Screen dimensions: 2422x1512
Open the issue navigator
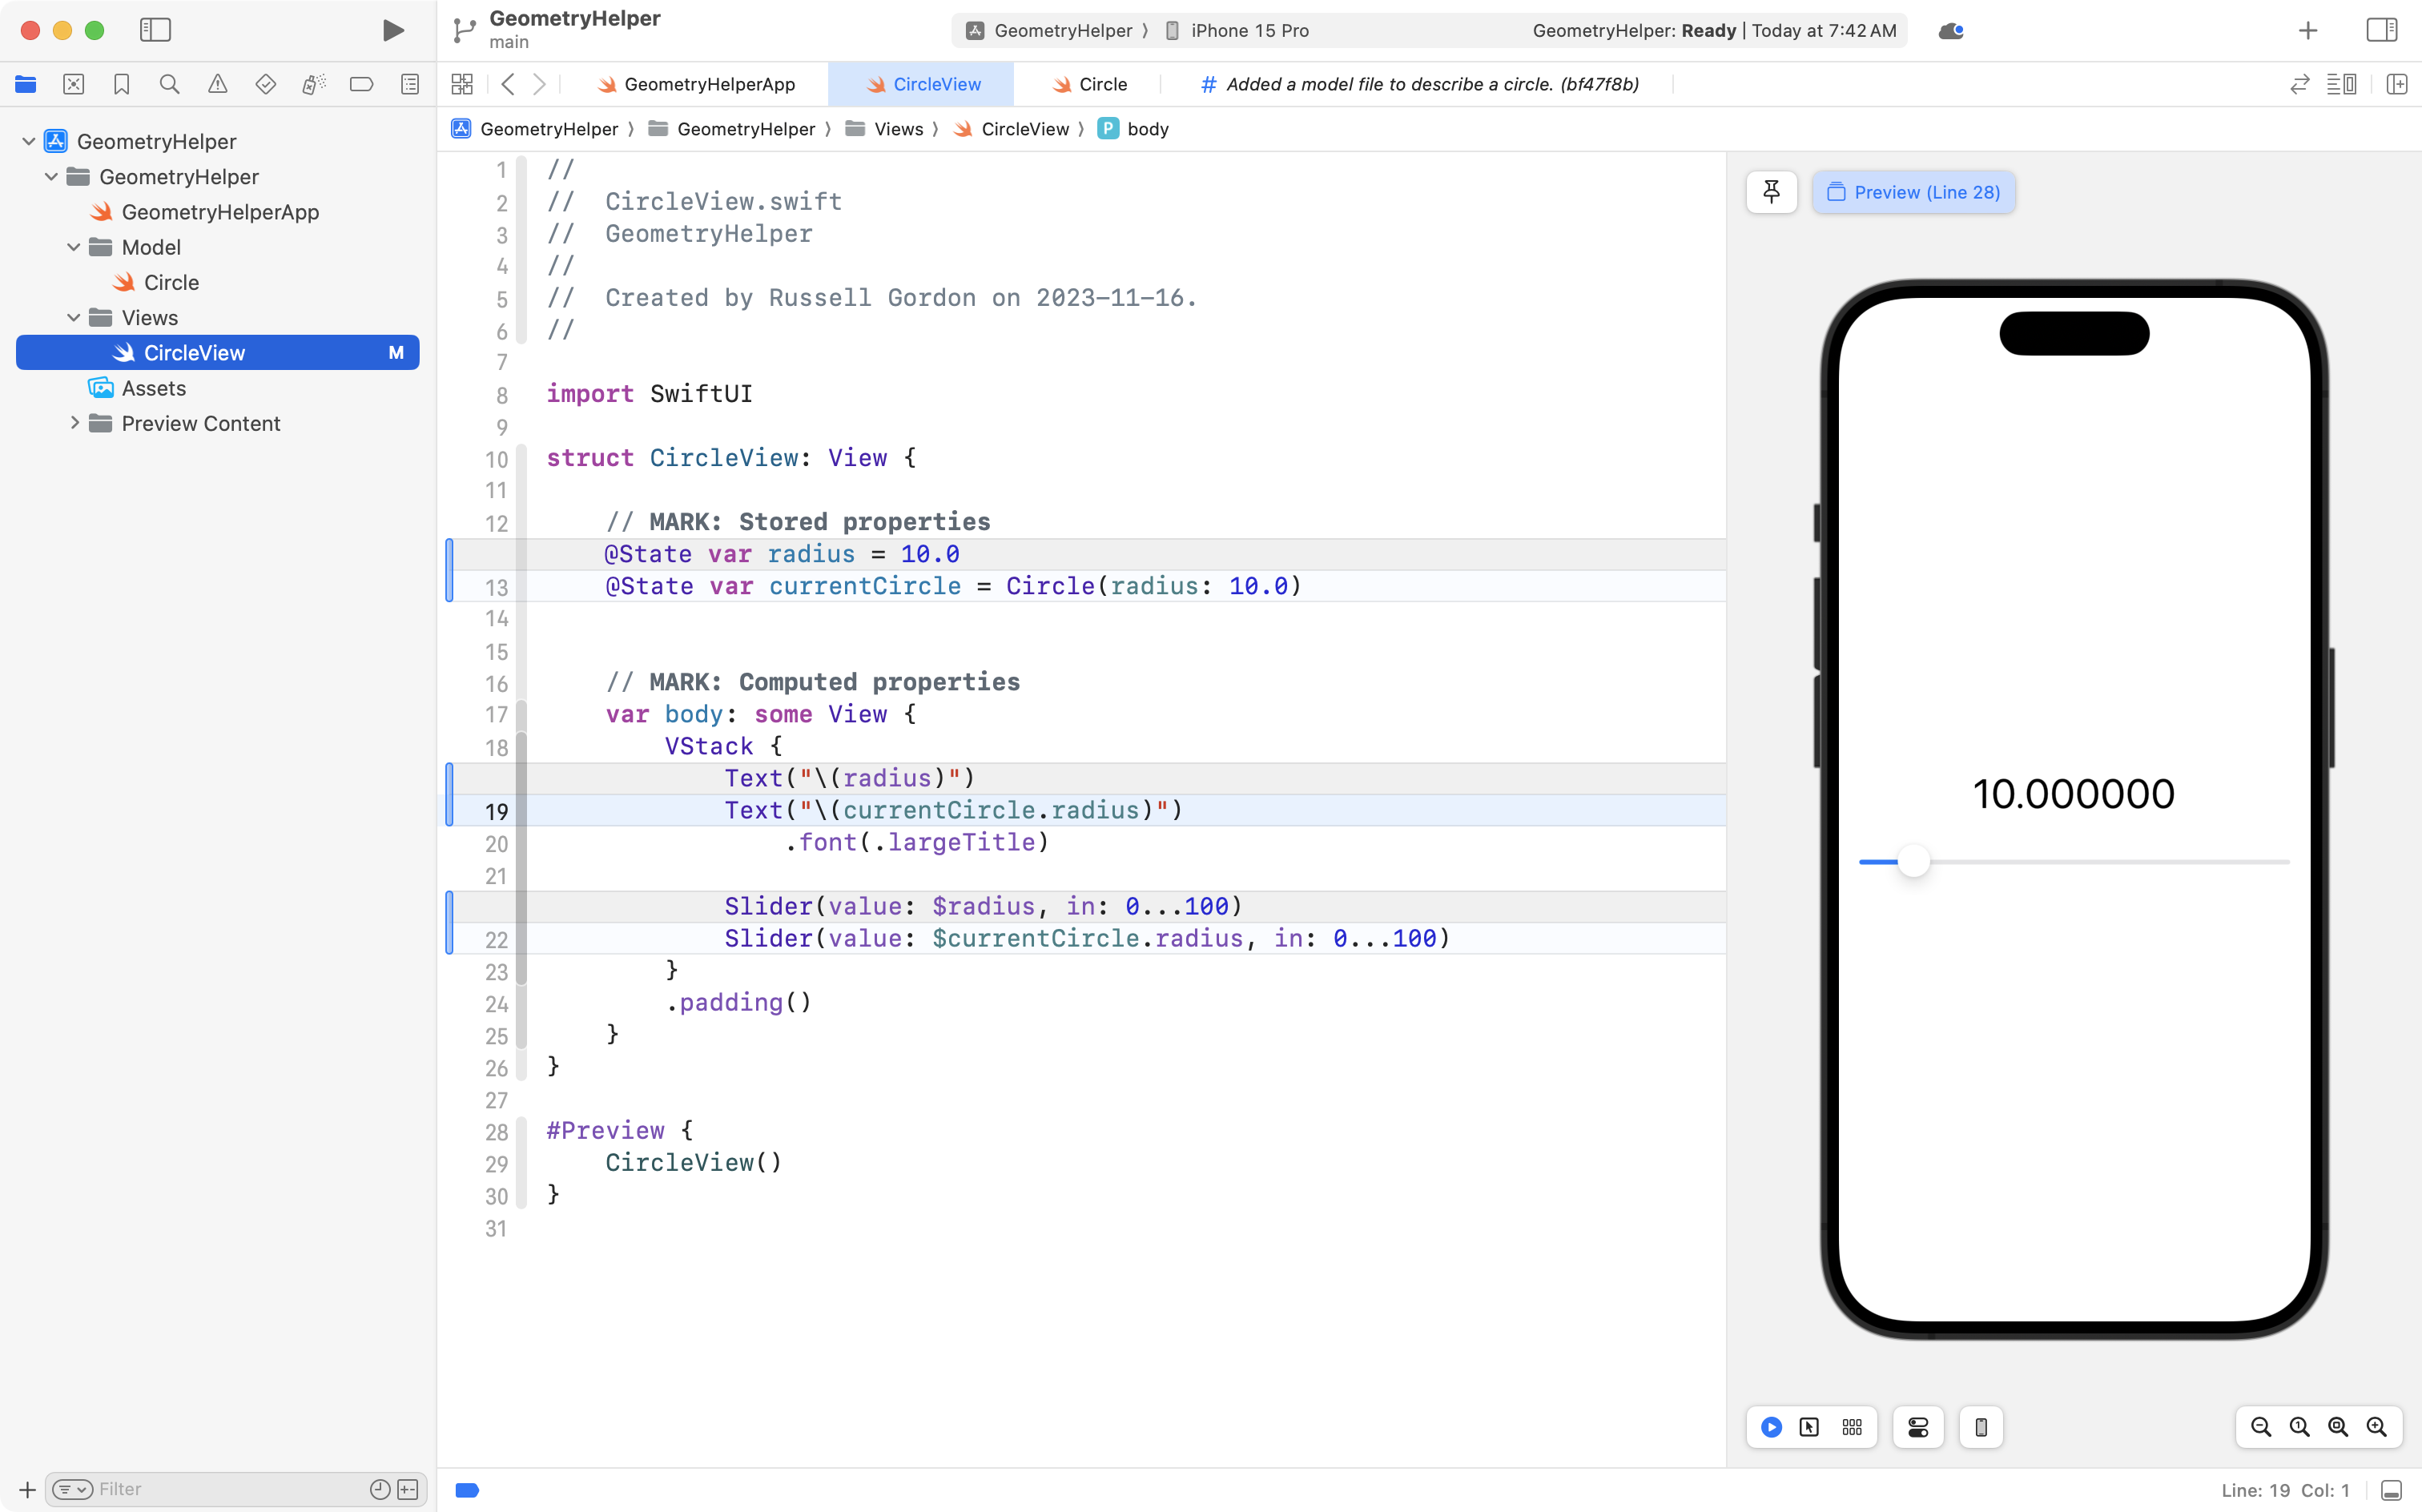click(x=218, y=84)
